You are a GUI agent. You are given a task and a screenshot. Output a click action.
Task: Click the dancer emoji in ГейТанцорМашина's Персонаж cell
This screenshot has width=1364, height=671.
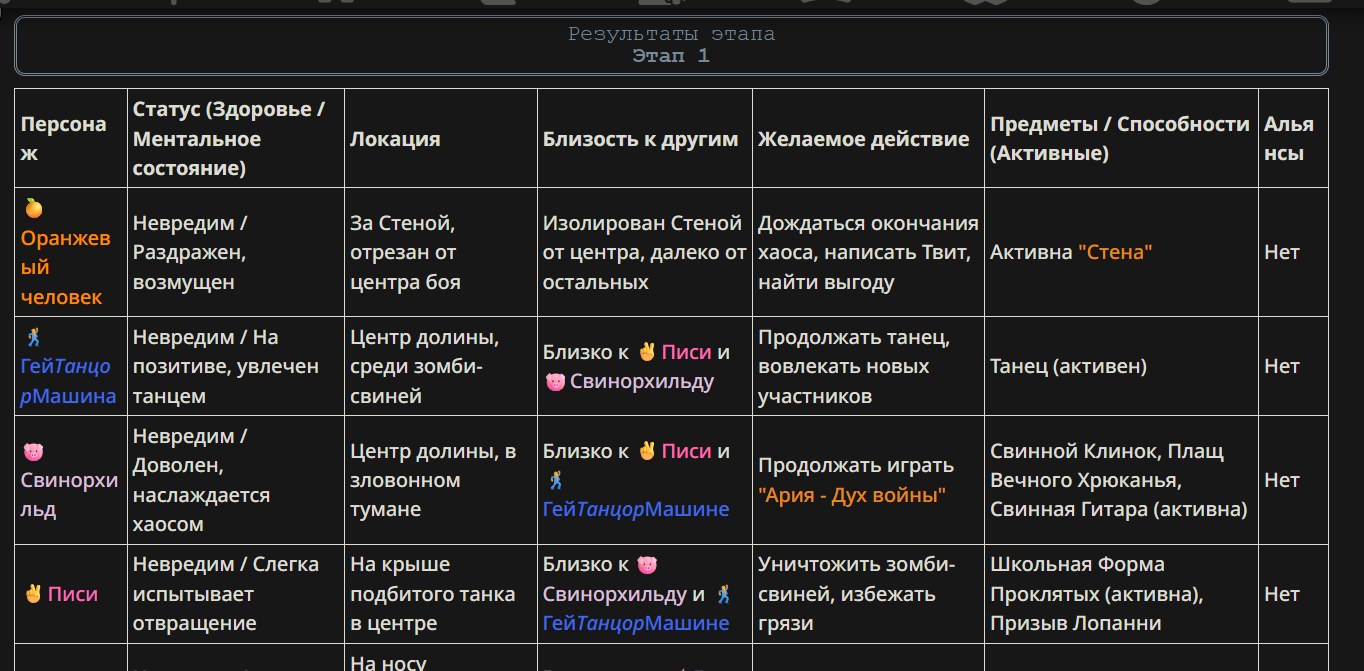[x=33, y=337]
